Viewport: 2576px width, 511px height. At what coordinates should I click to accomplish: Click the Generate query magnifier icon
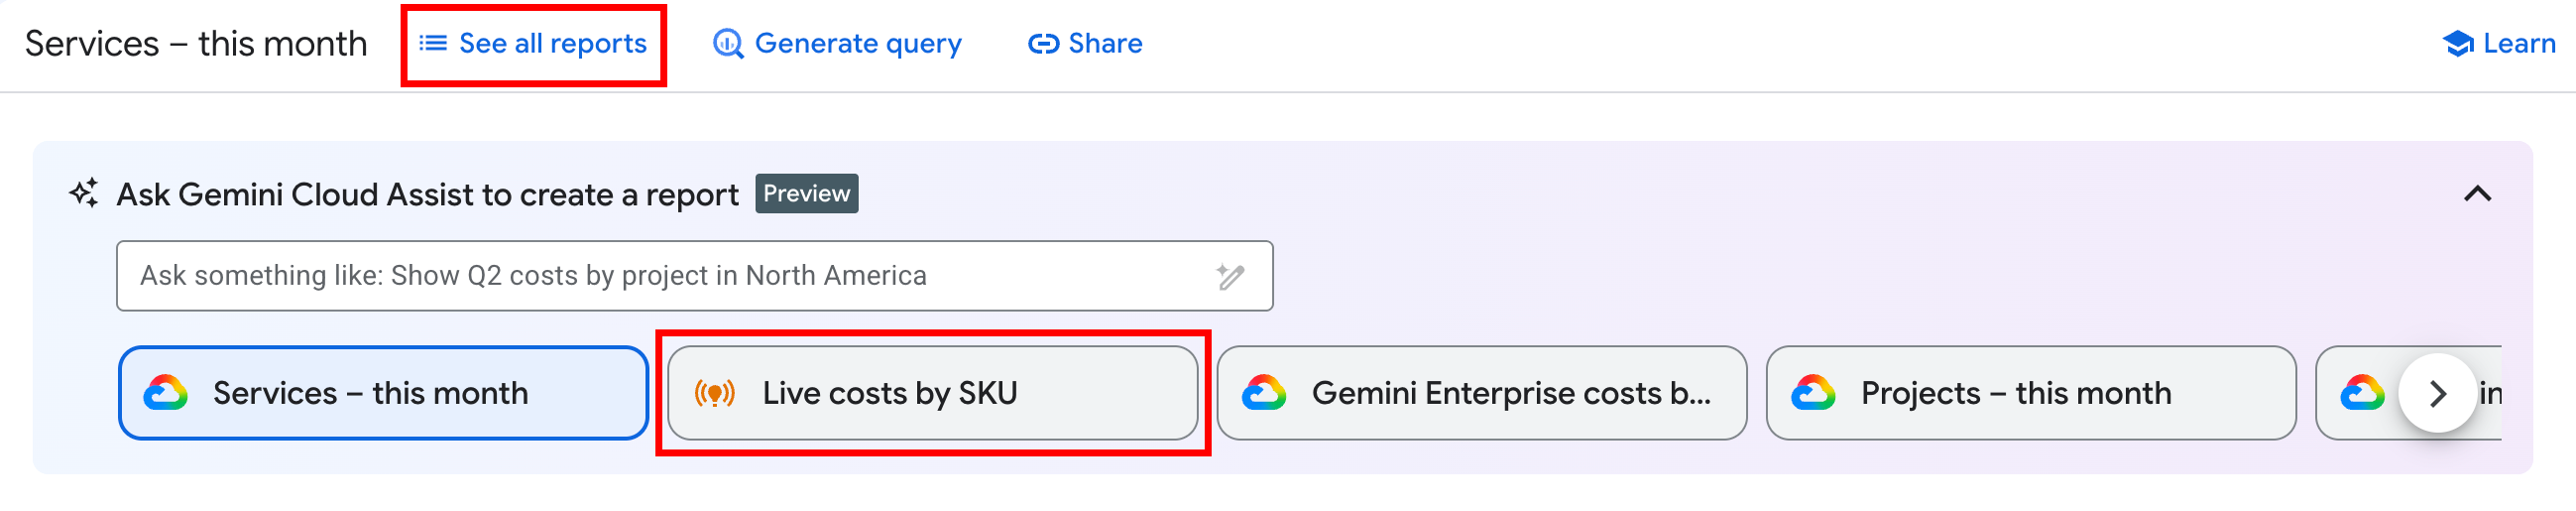(727, 44)
